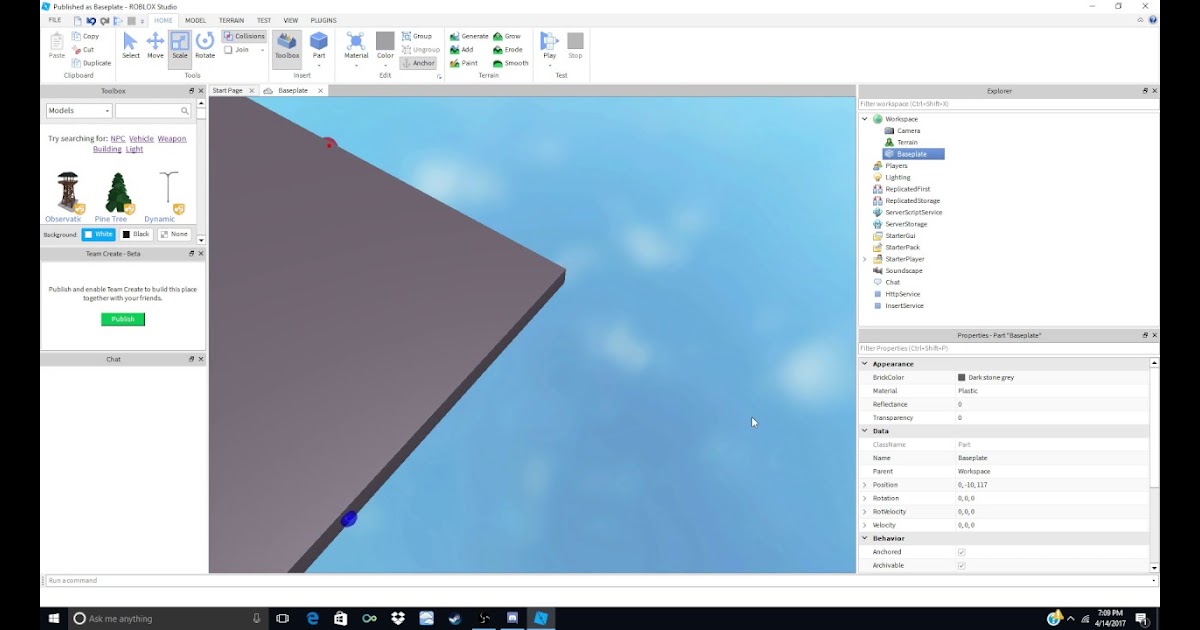Click the Cut scissors icon
The width and height of the screenshot is (1200, 630).
(77, 49)
